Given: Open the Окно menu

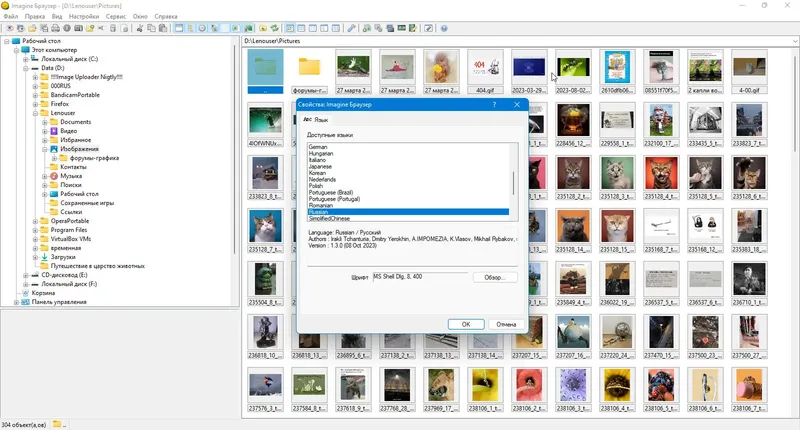Looking at the screenshot, I should pyautogui.click(x=140, y=16).
